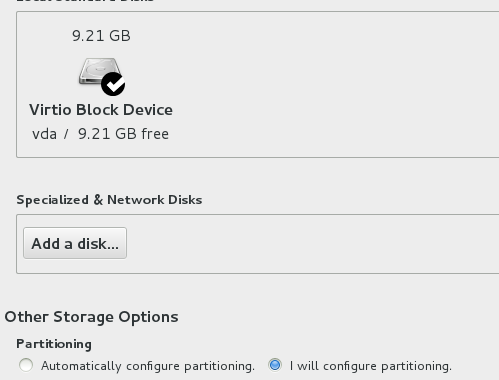Select the 'I will configure partitioning' radio button

275,365
